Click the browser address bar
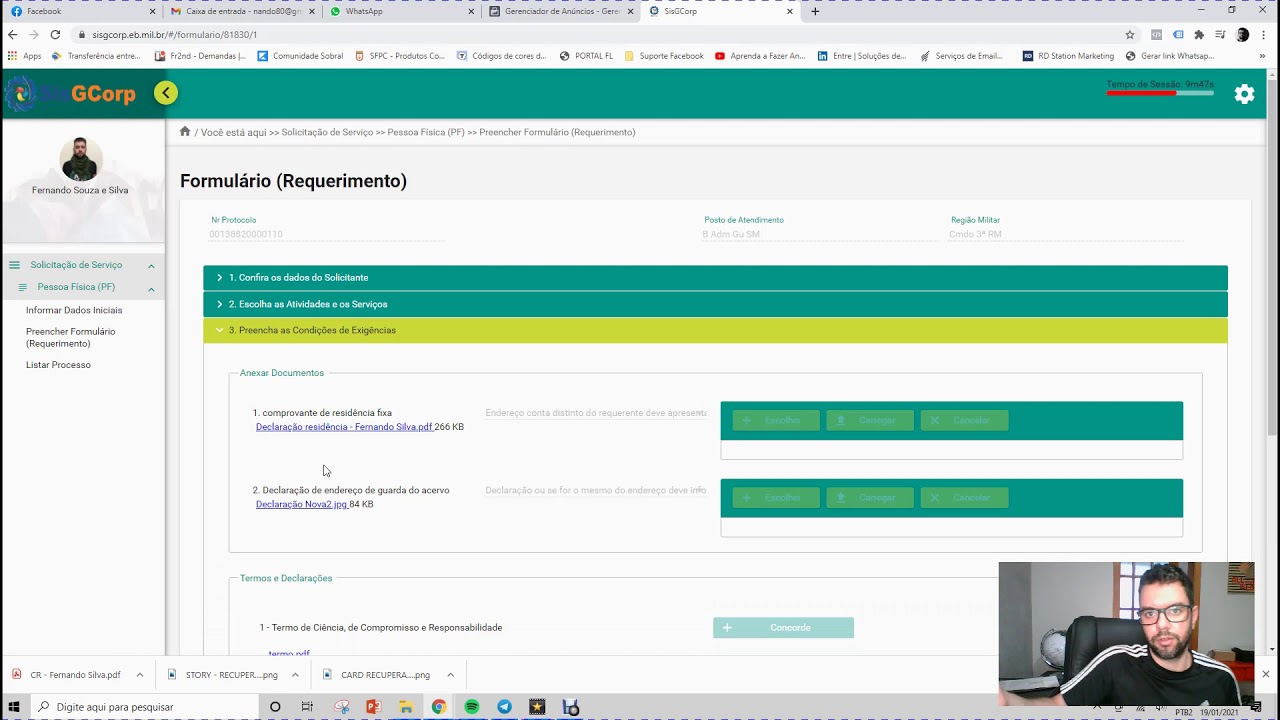1280x720 pixels. point(600,34)
